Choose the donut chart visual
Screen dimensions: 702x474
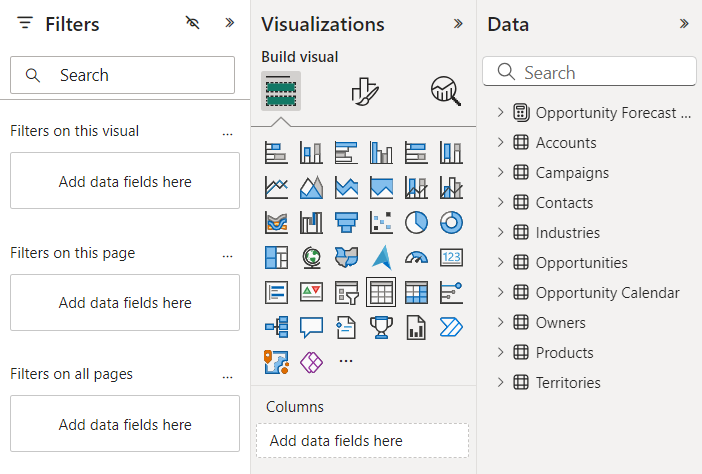tap(451, 222)
